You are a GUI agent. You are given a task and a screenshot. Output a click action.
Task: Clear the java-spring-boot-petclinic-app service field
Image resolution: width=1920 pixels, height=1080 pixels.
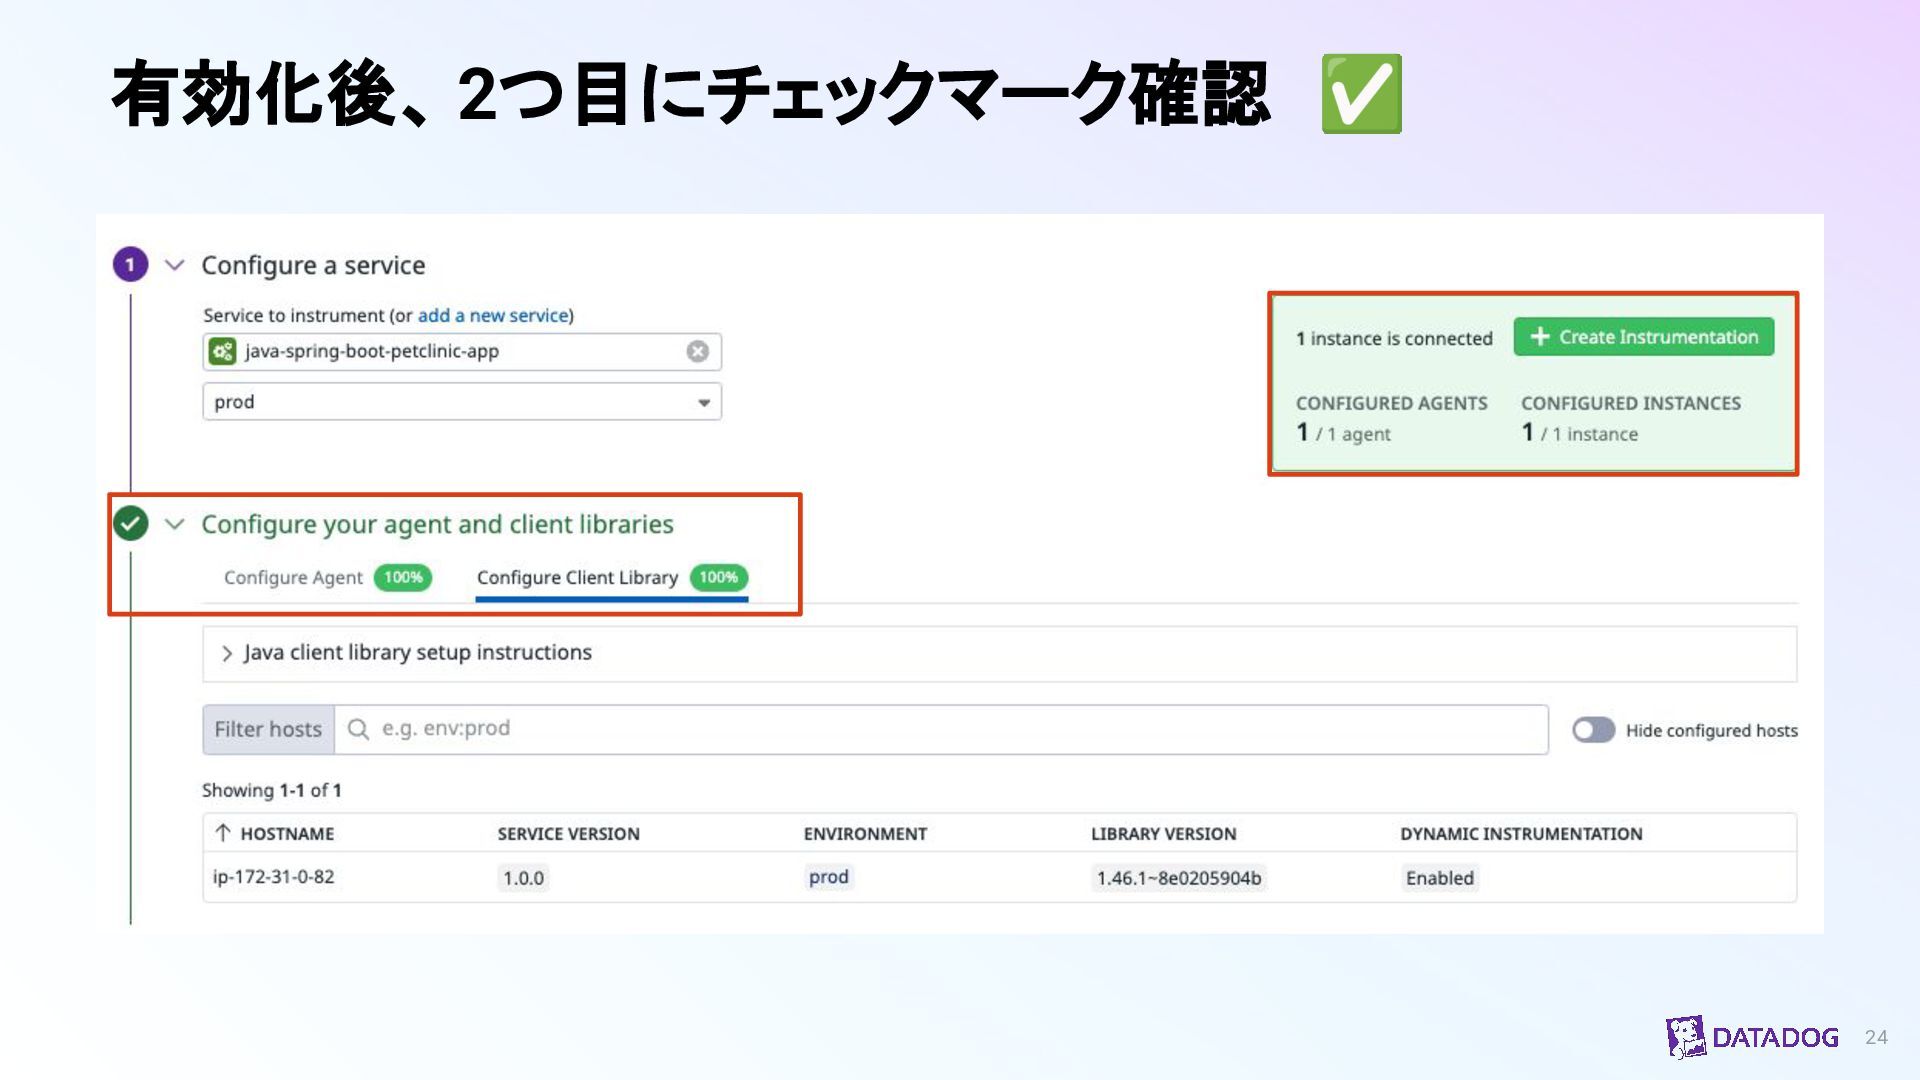(697, 351)
